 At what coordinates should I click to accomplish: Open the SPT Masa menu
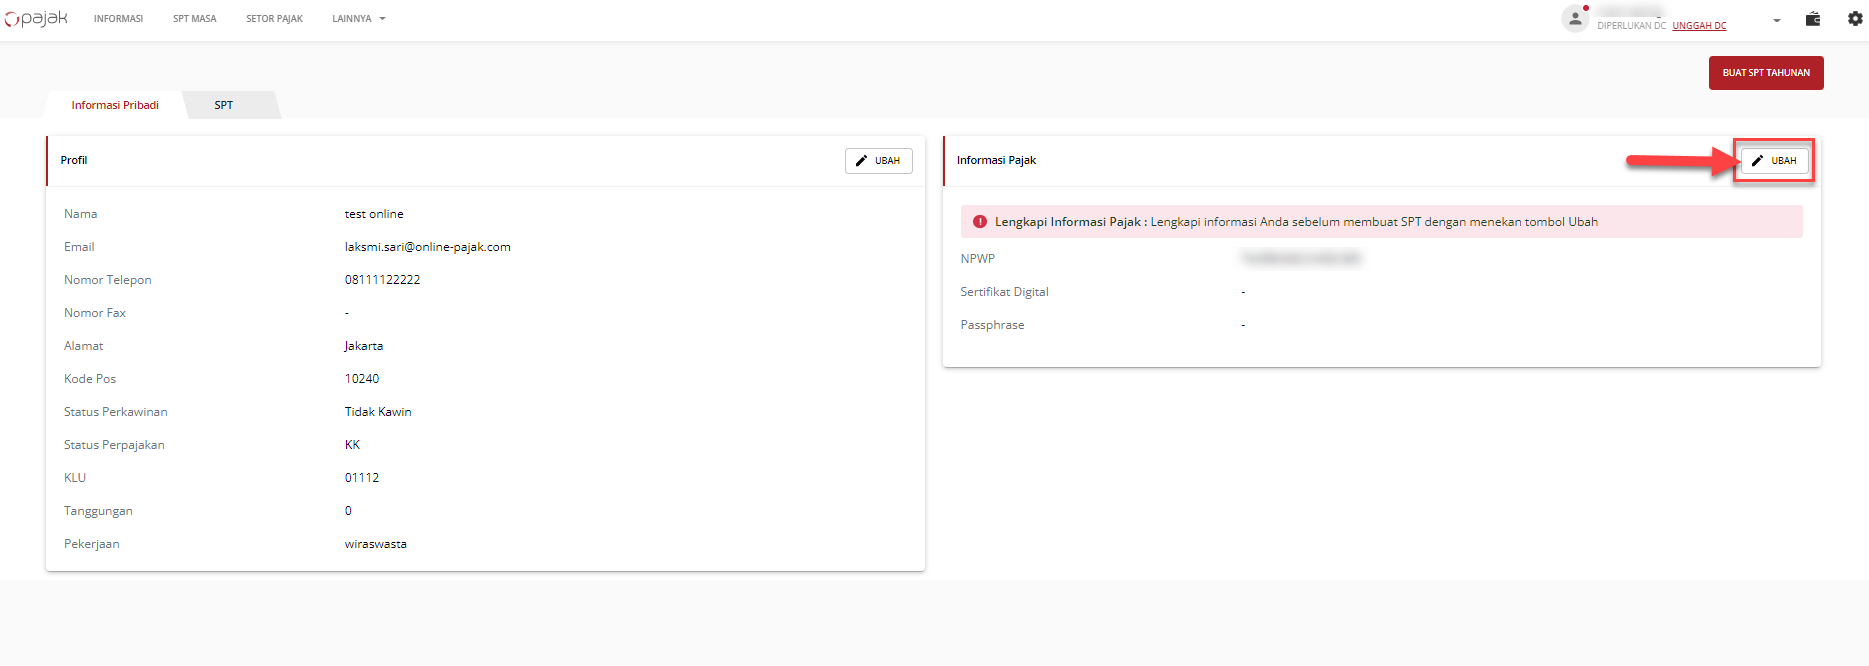point(194,19)
